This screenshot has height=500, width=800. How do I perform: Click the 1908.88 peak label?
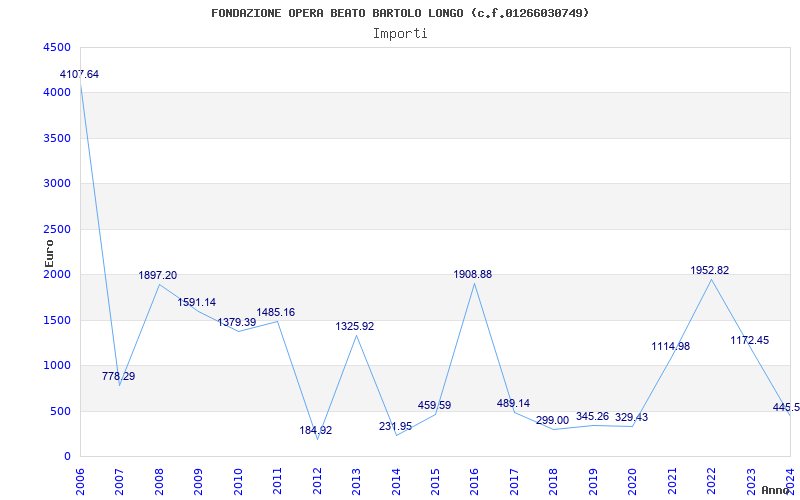tap(472, 274)
